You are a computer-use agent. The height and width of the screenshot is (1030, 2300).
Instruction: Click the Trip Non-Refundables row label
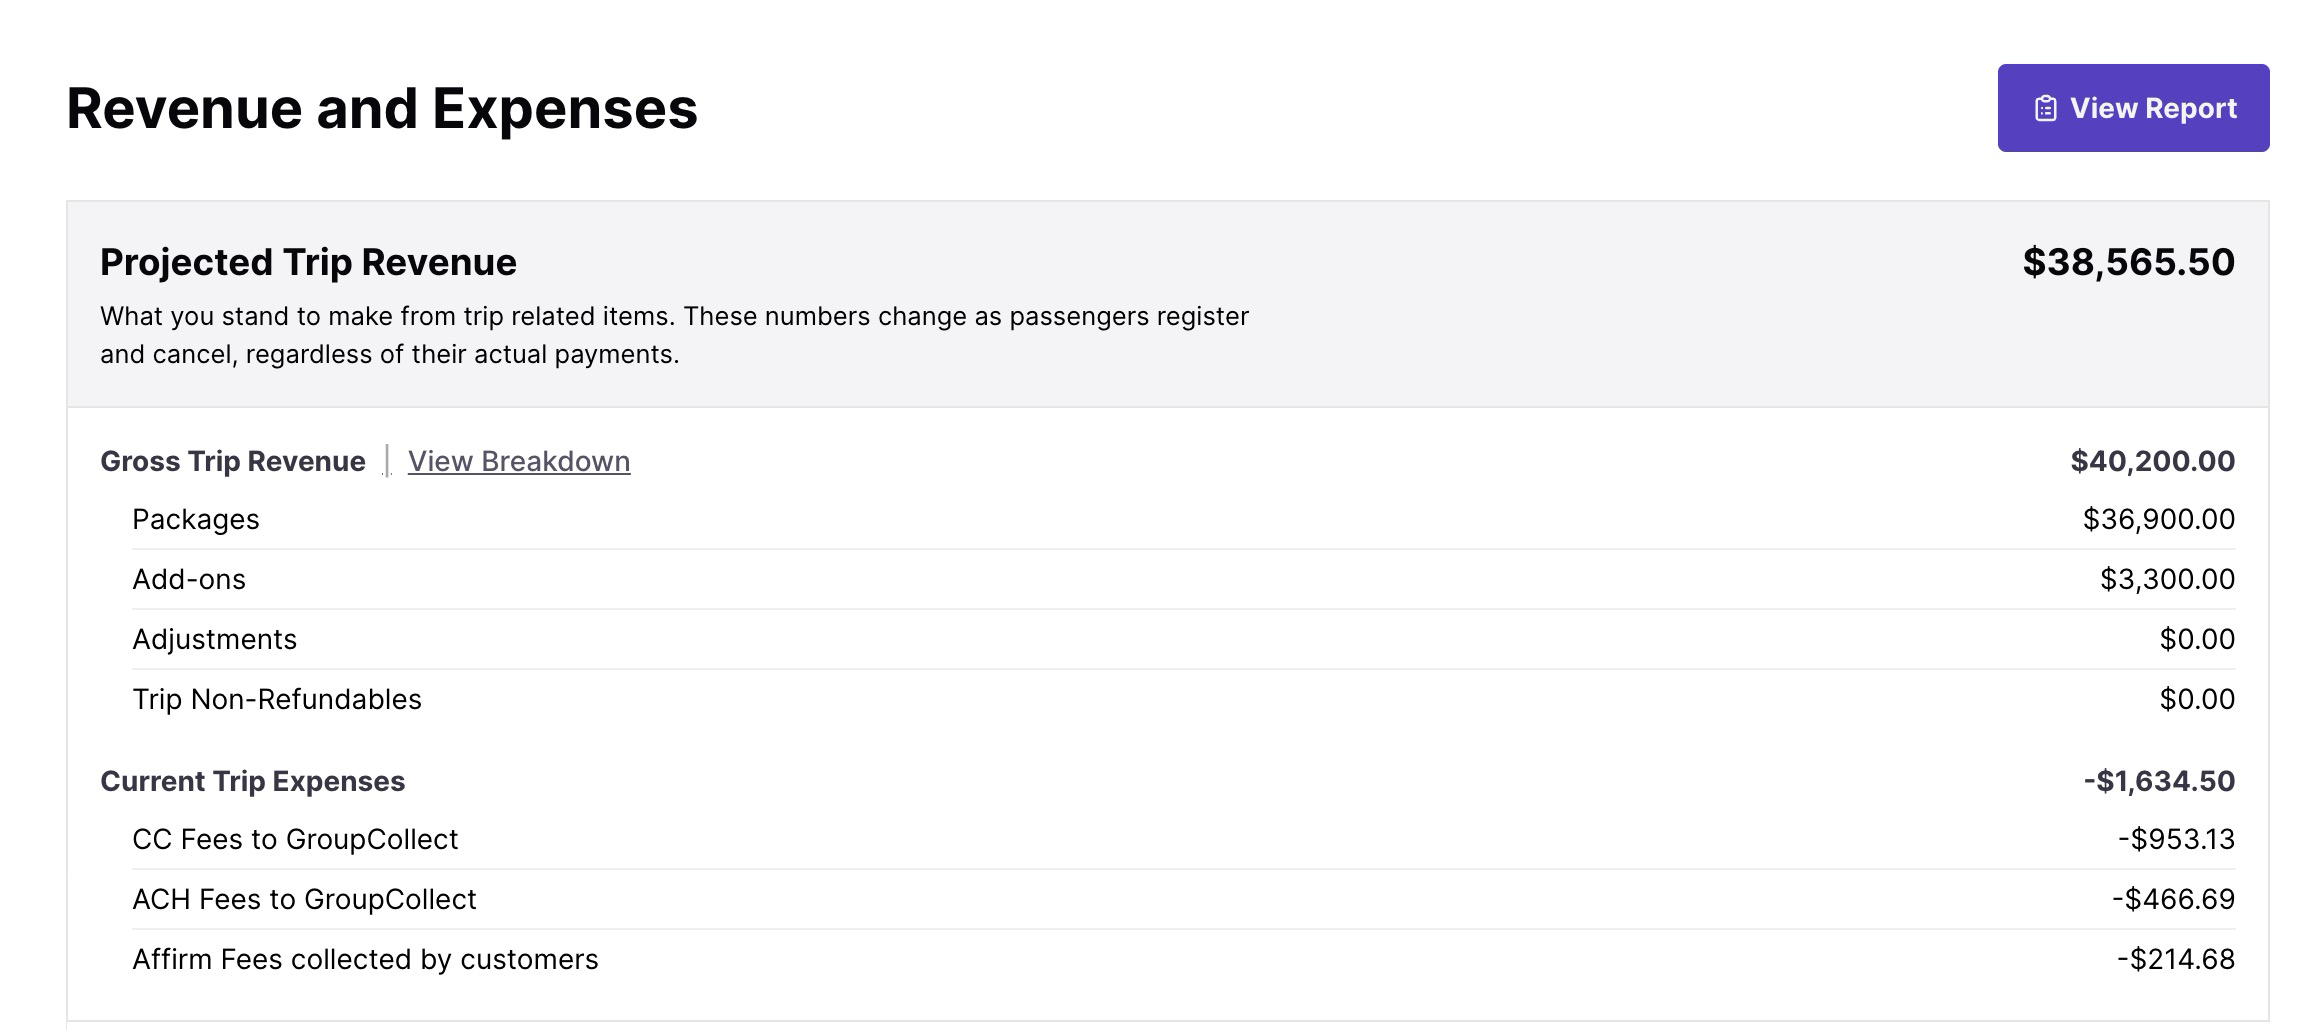pyautogui.click(x=277, y=699)
